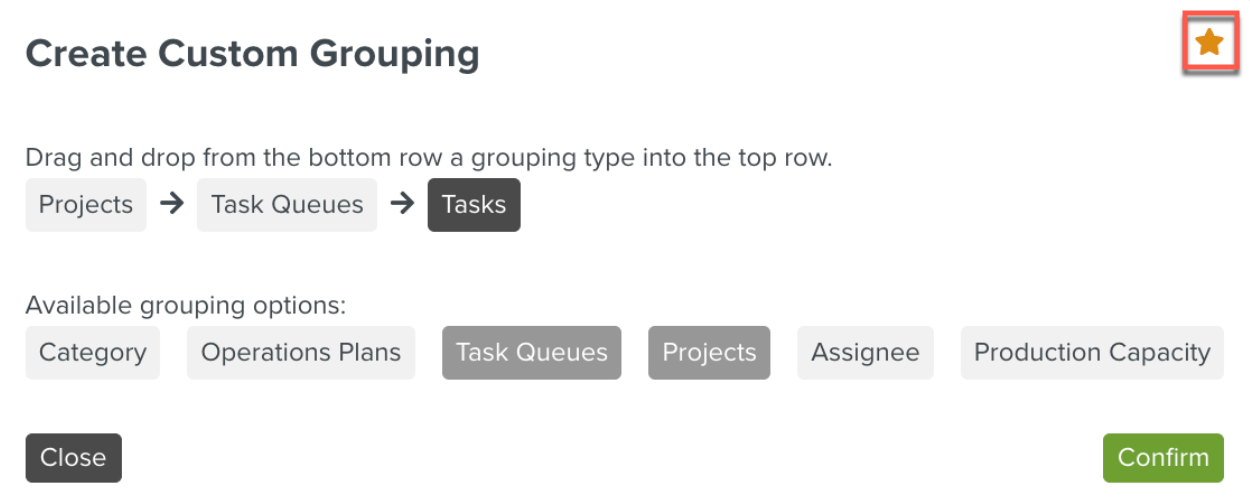Click the orange star favorite icon
1250x504 pixels.
point(1210,43)
